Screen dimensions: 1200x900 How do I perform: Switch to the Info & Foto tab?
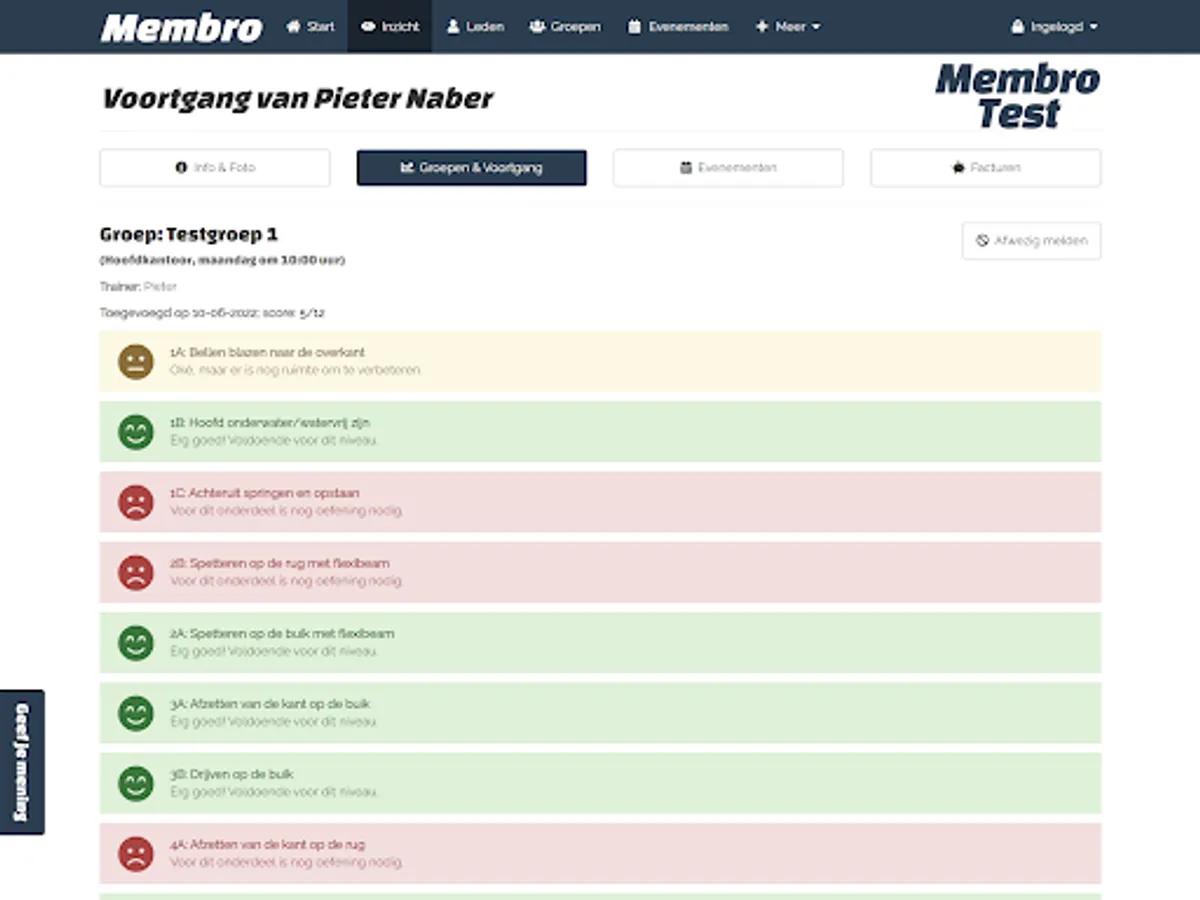(x=215, y=168)
